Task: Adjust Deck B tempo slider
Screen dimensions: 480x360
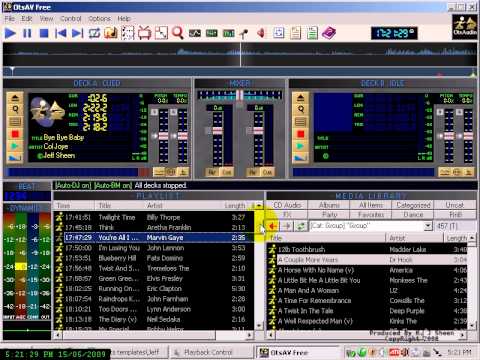Action: point(468,136)
